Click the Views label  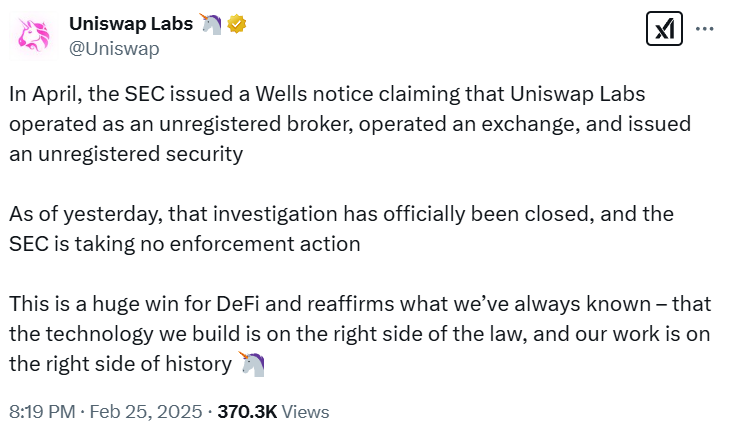pos(305,411)
